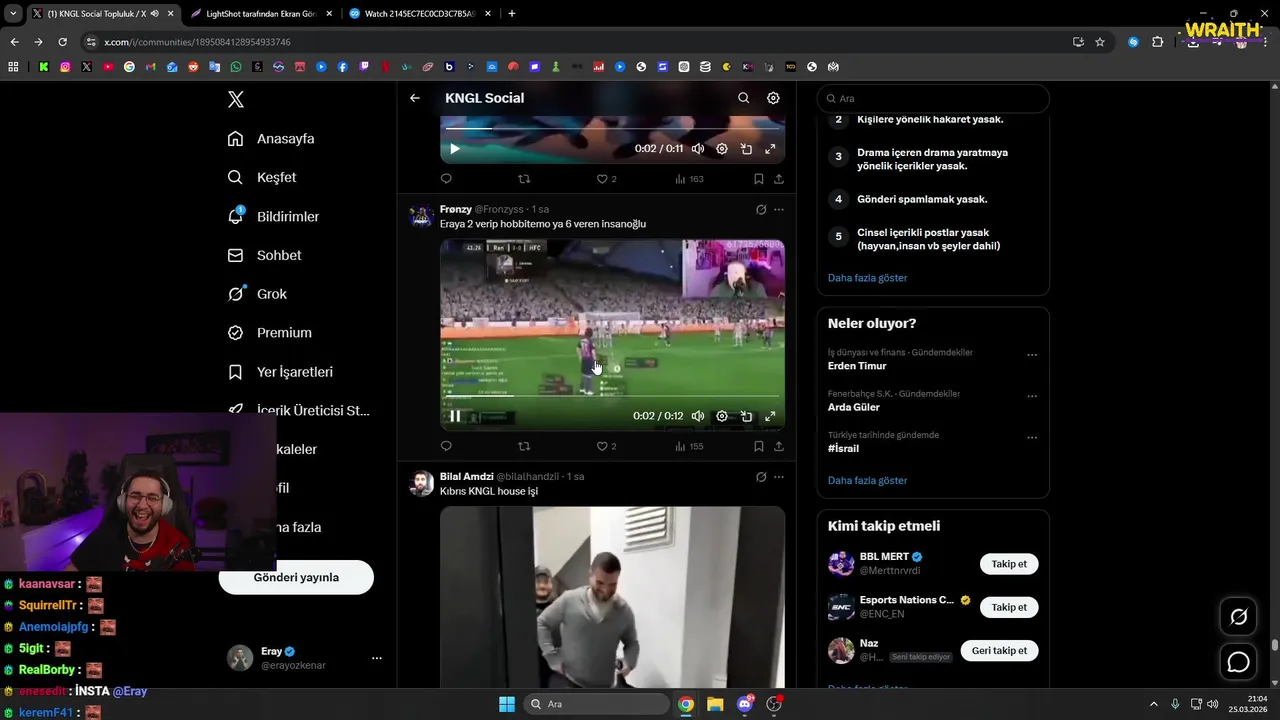Open Premium in the sidebar

click(269, 333)
